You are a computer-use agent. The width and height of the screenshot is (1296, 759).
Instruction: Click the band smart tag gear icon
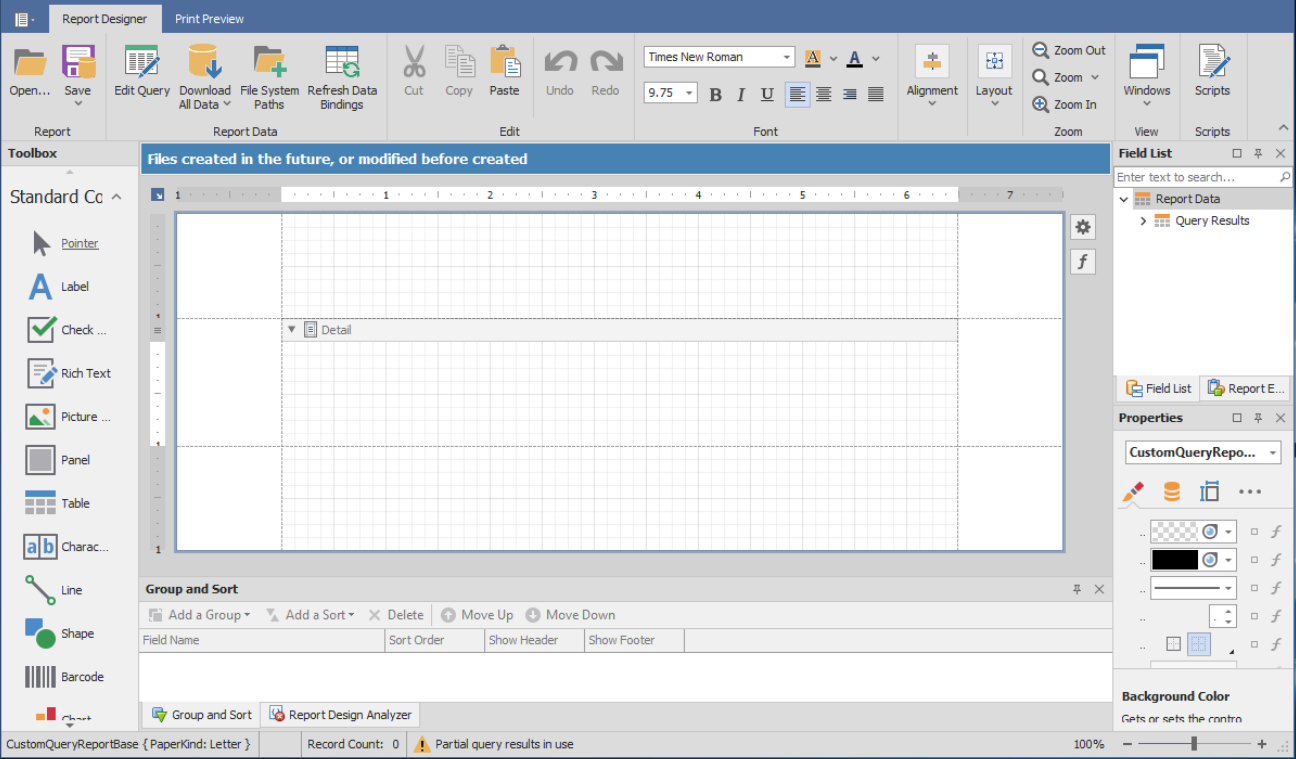pos(1082,227)
